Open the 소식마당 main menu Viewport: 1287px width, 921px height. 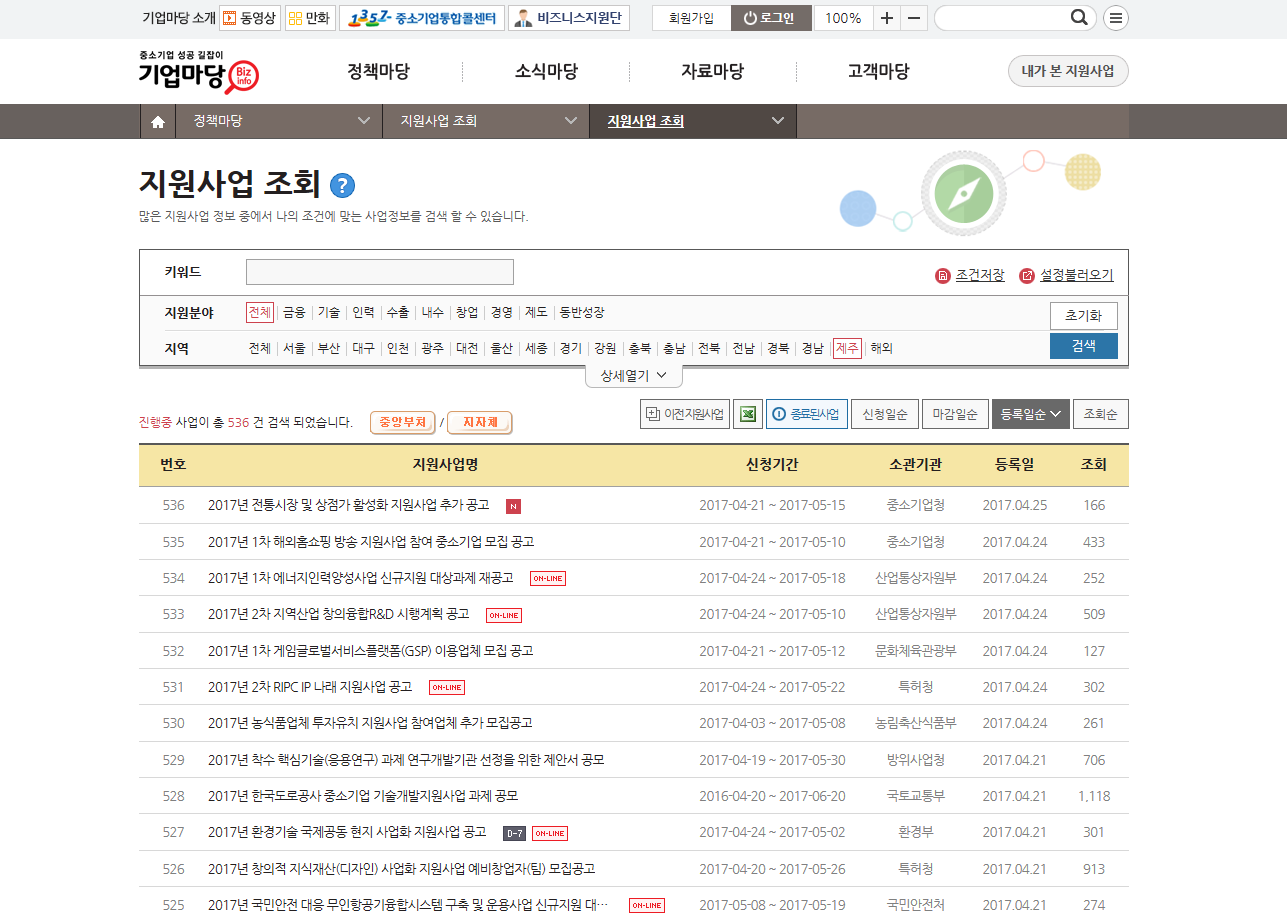coord(546,71)
